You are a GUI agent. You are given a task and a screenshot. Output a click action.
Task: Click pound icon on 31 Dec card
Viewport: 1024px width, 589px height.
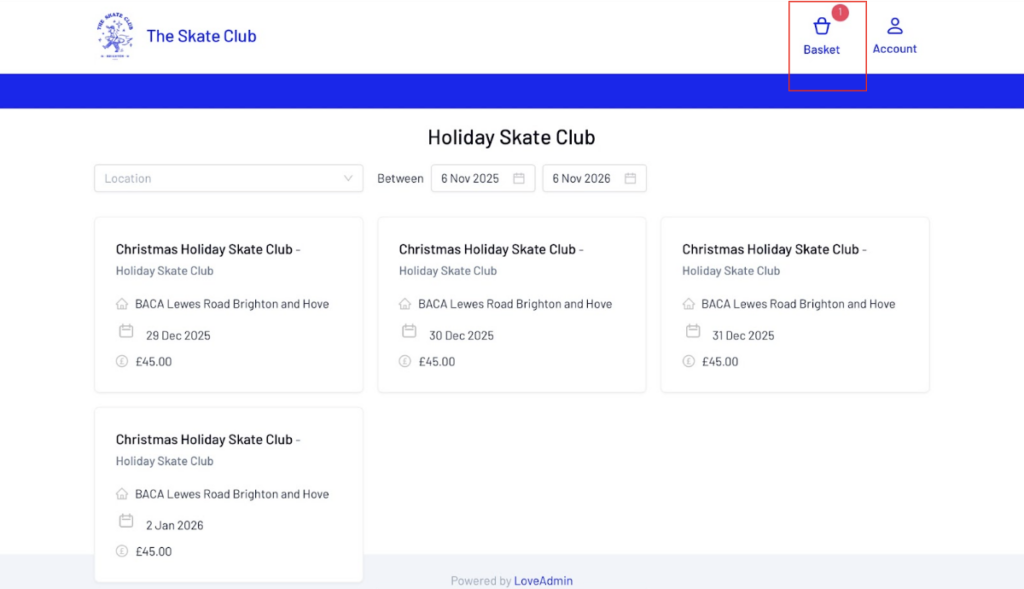point(688,362)
